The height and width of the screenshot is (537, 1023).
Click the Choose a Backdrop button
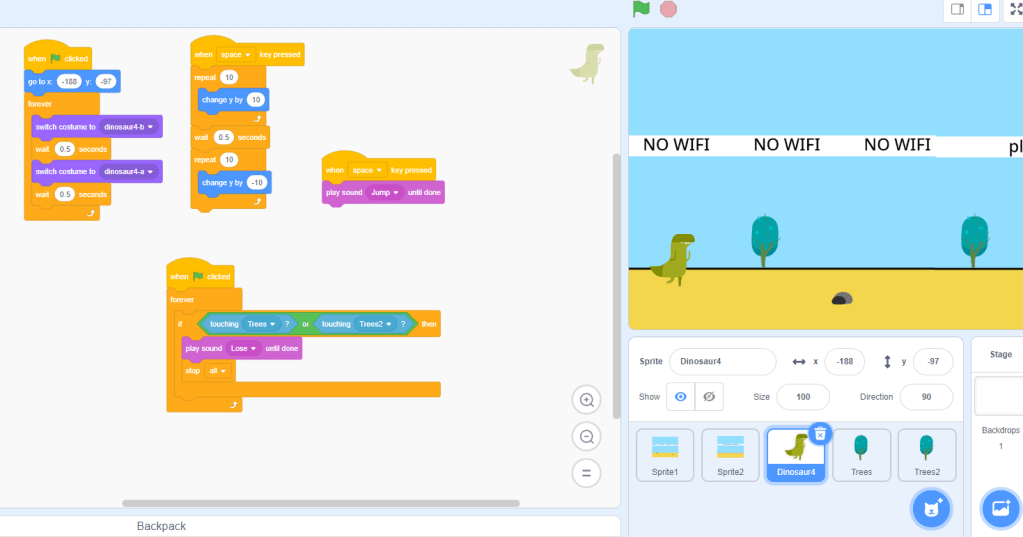pyautogui.click(x=1000, y=508)
